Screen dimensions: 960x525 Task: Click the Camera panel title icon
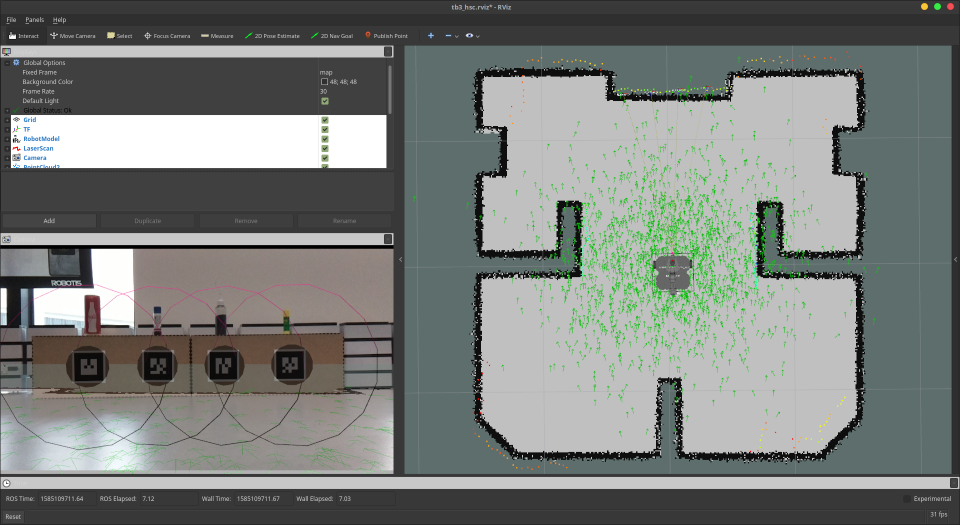(7, 239)
